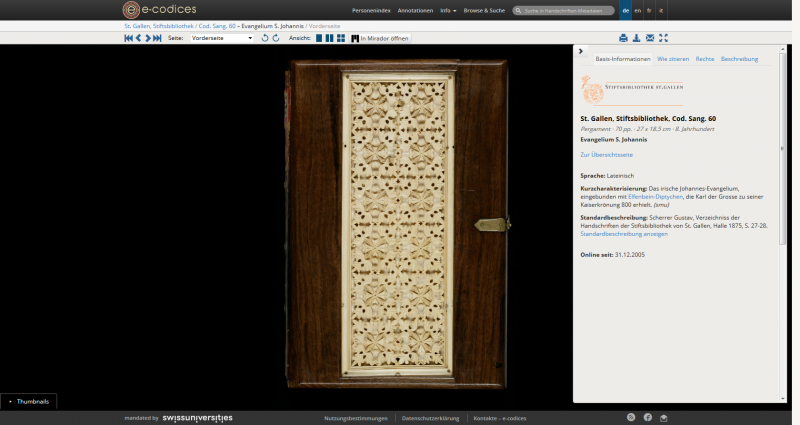Download the manuscript image

[x=636, y=38]
